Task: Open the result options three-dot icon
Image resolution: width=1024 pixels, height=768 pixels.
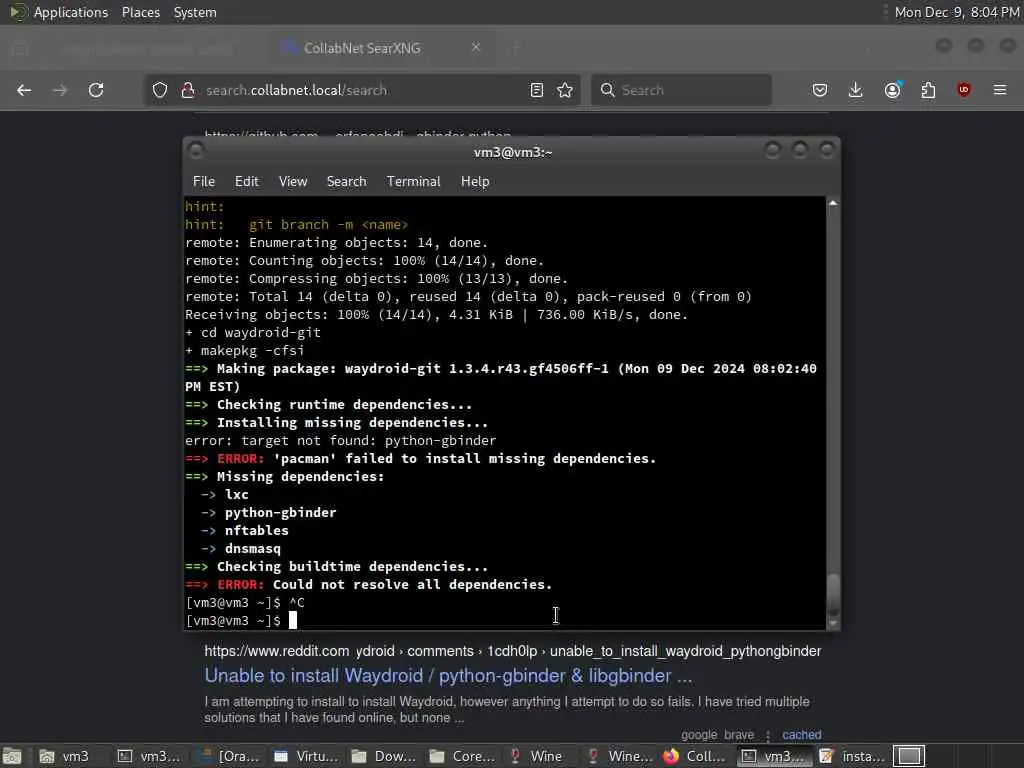Action: pos(768,736)
